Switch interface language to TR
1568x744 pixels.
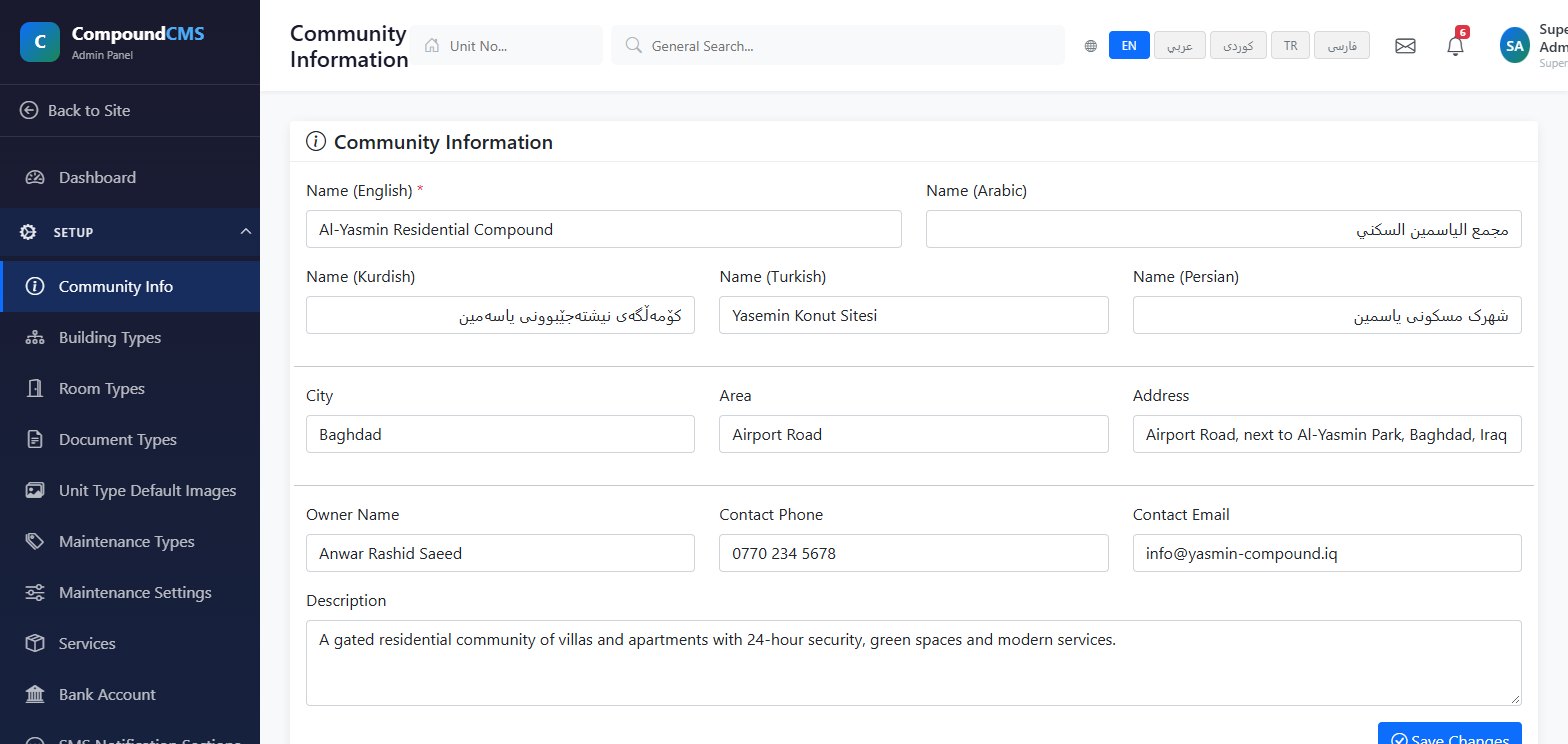click(x=1290, y=46)
